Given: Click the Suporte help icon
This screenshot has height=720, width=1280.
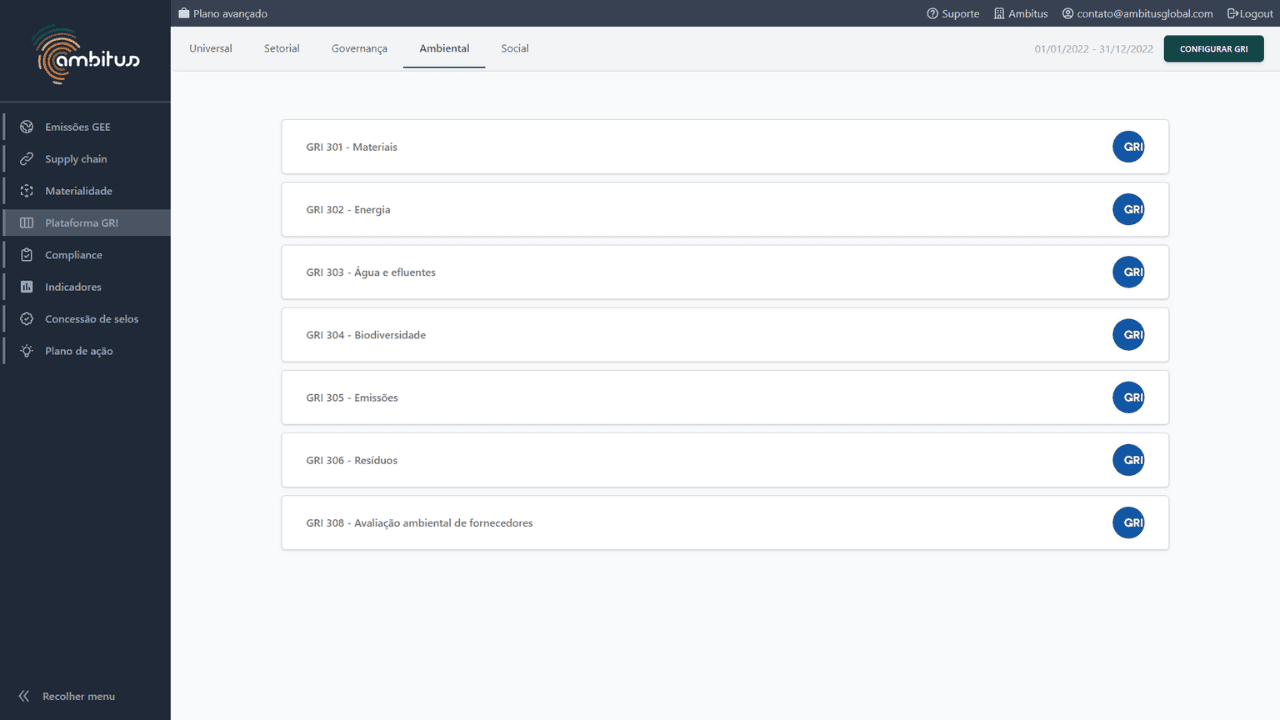Looking at the screenshot, I should tap(933, 14).
